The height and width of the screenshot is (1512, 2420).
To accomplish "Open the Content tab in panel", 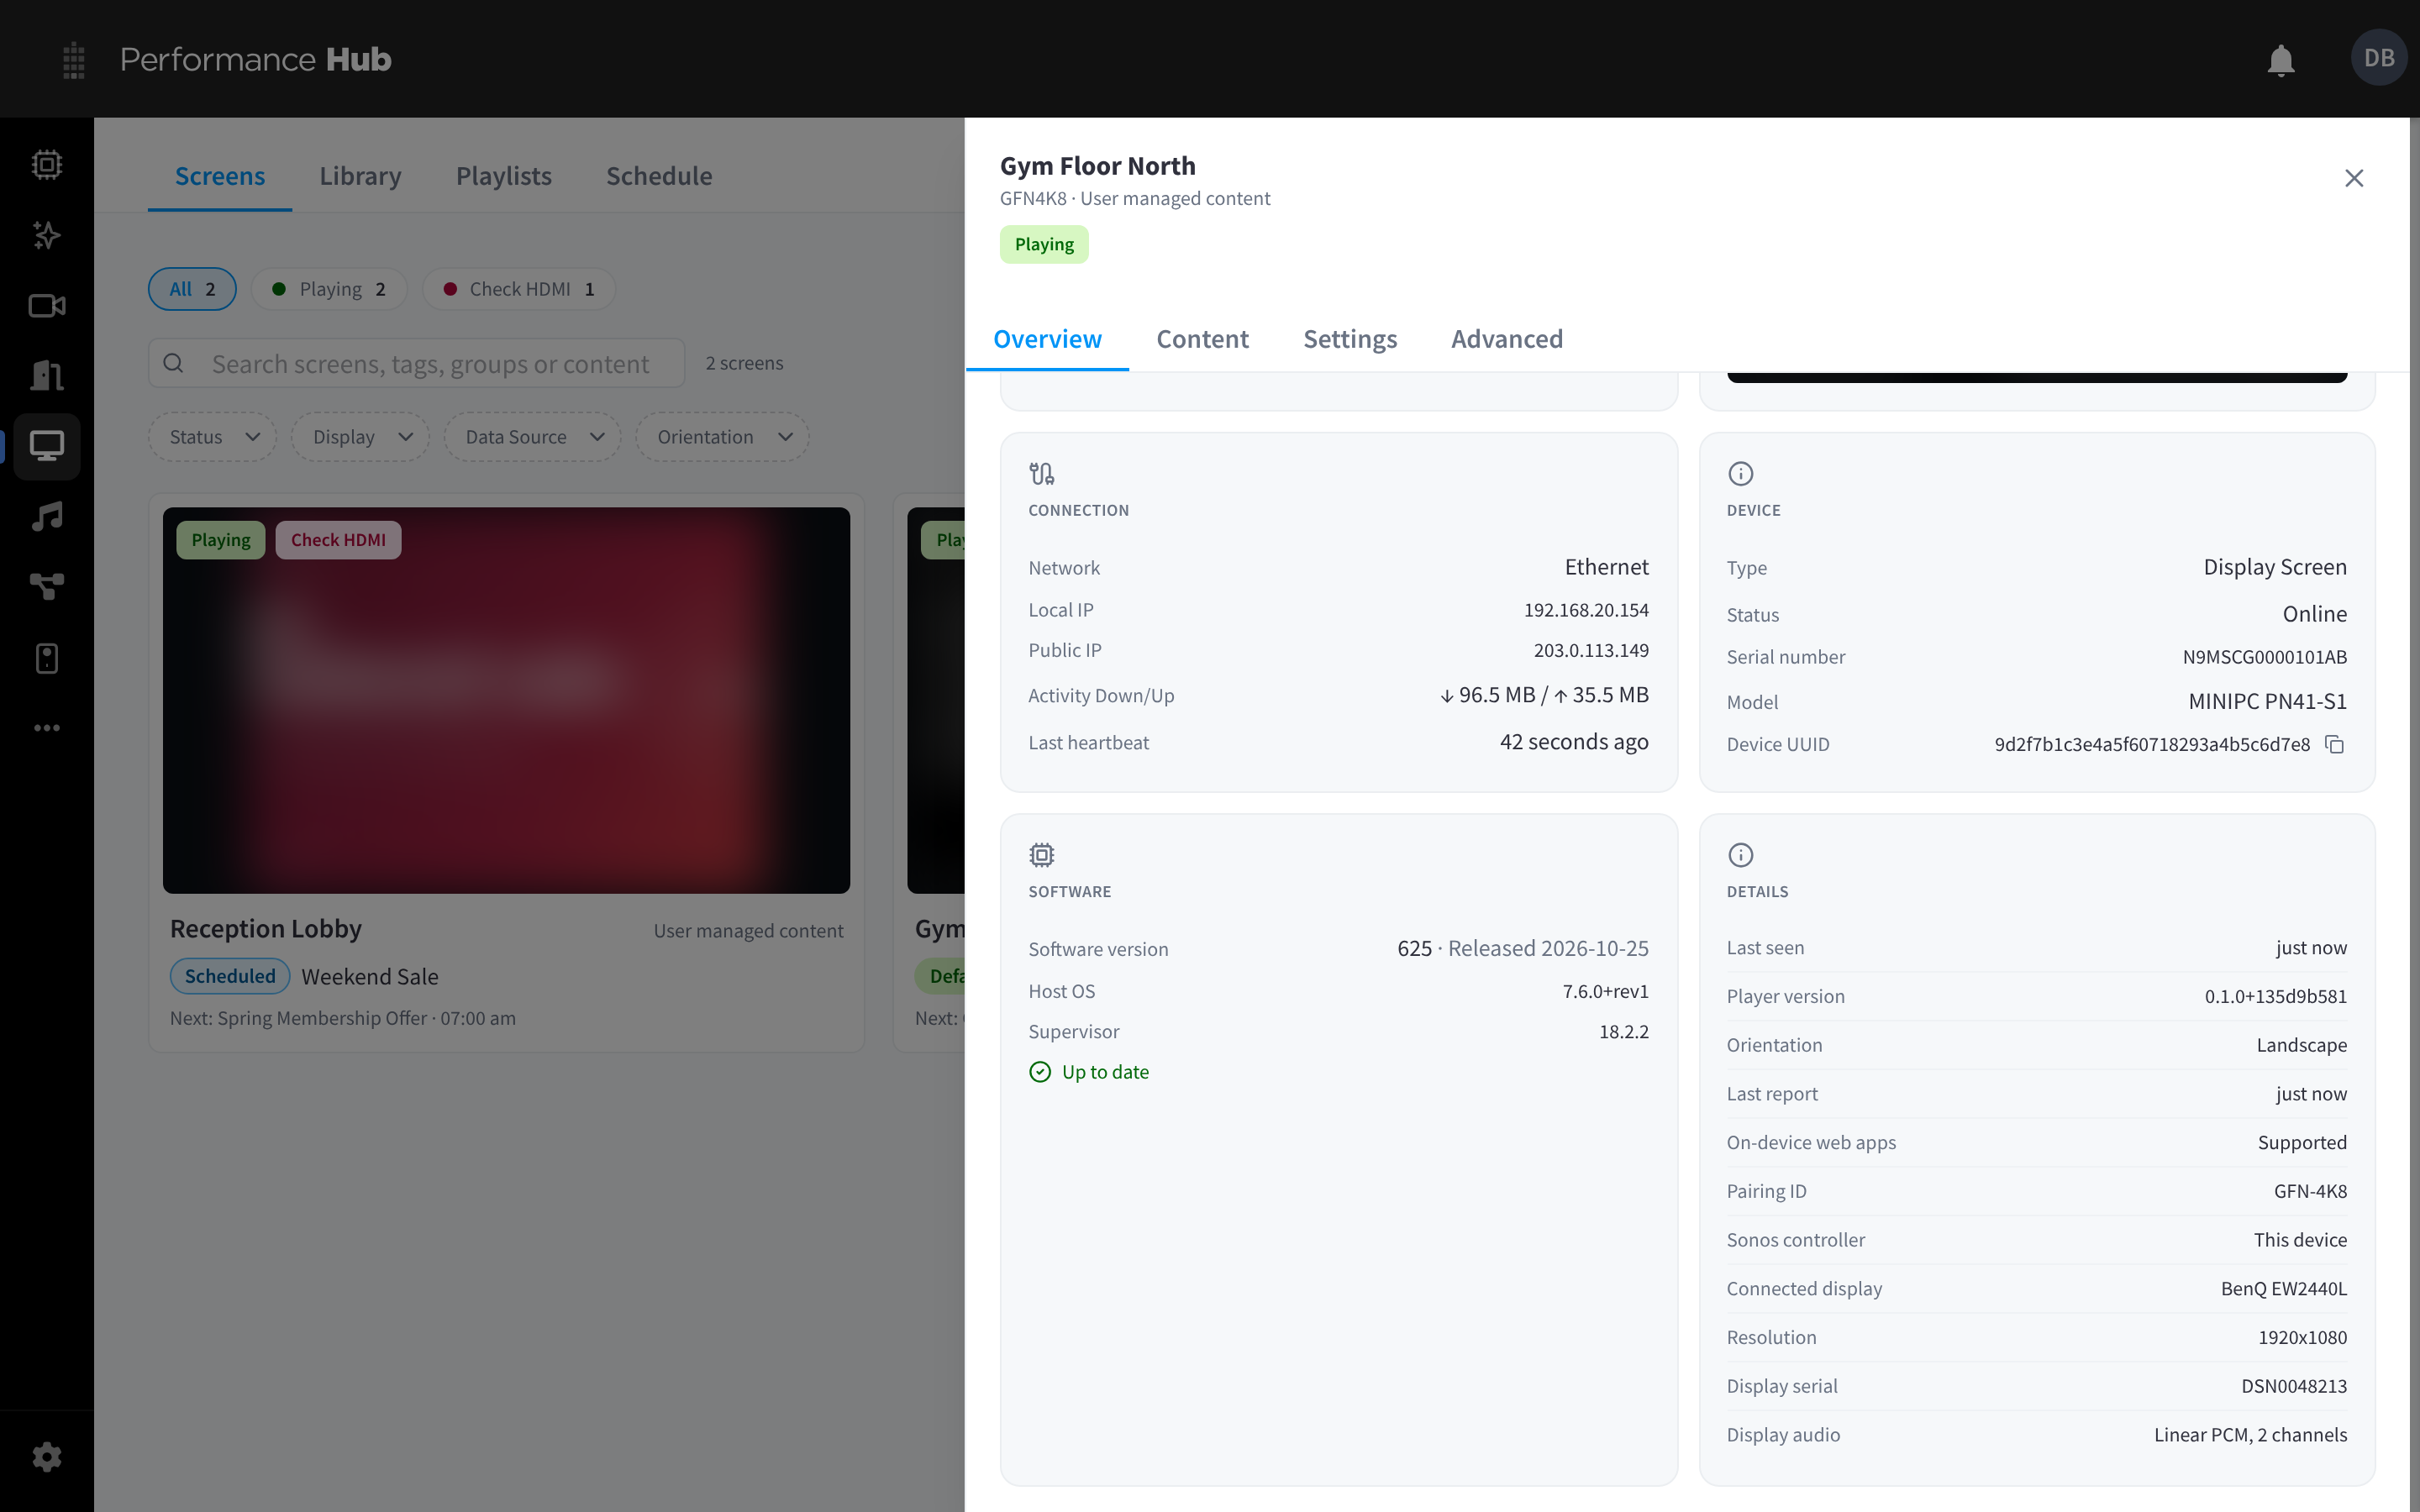I will (x=1202, y=339).
